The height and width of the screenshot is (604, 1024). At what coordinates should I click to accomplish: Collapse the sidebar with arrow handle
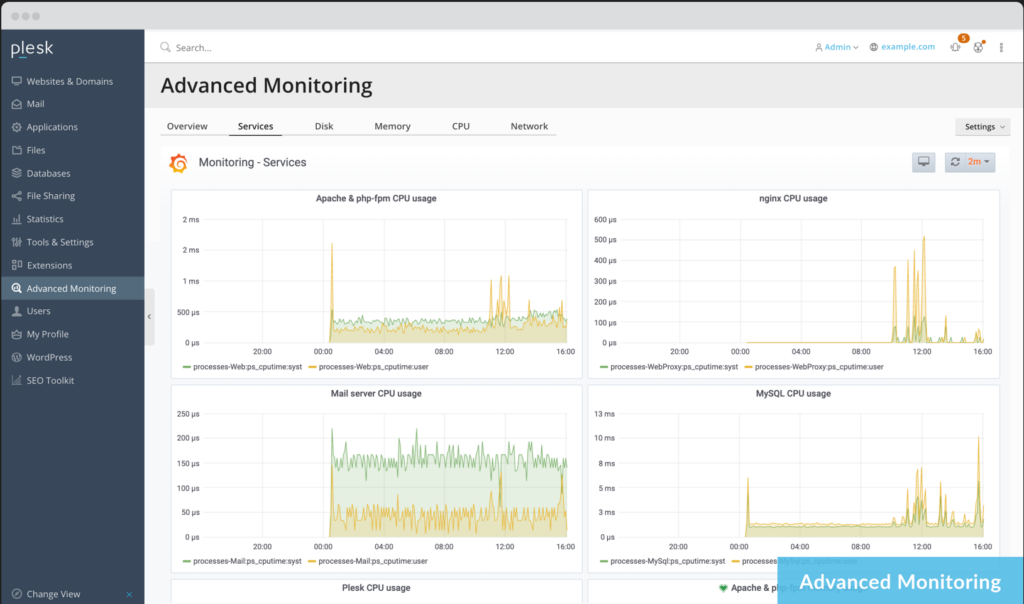click(x=150, y=317)
